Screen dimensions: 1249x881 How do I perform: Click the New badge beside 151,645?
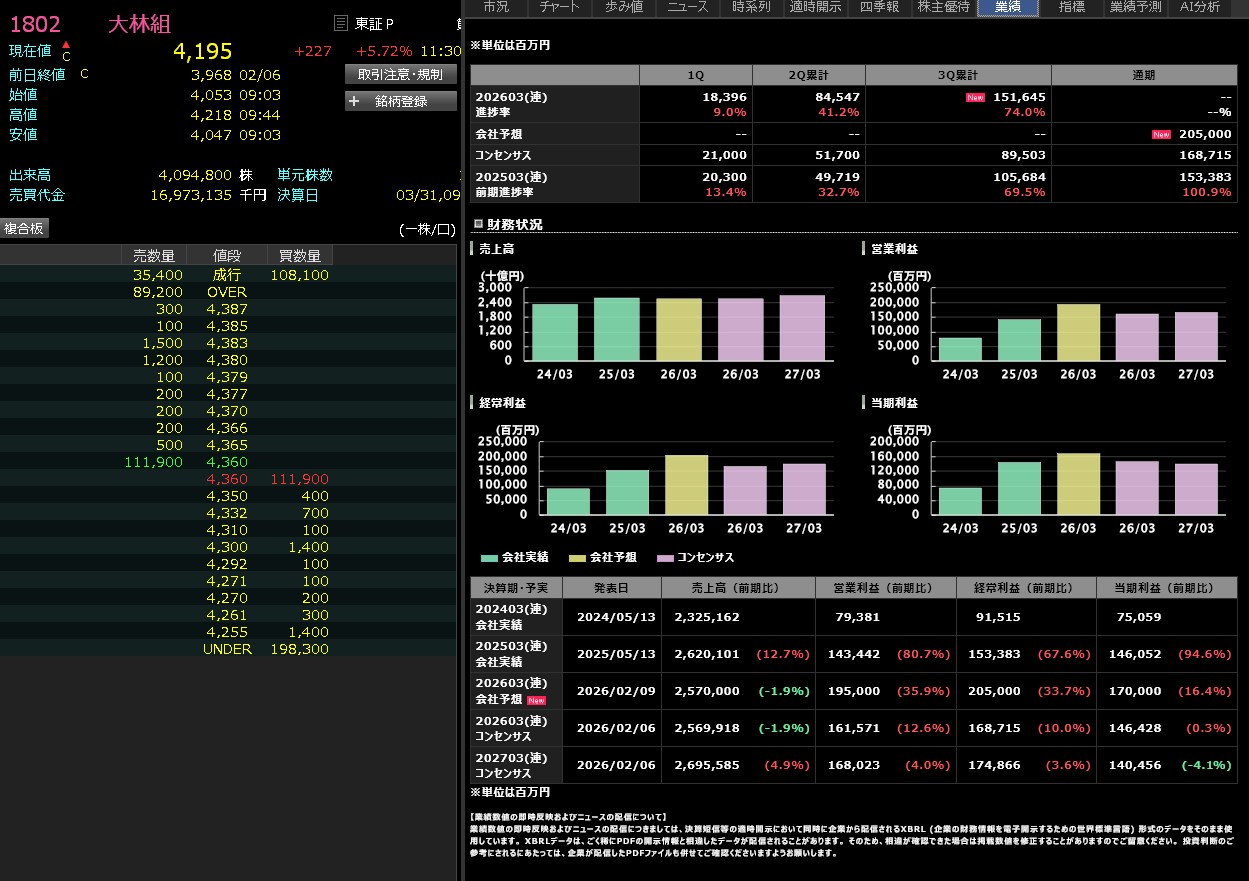tap(975, 97)
